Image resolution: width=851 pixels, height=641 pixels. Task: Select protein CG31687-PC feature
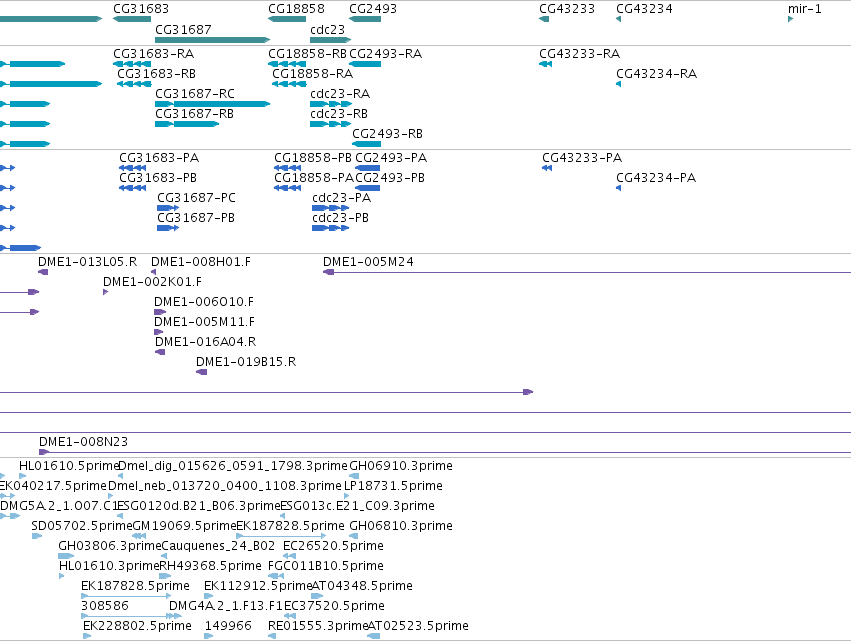click(168, 208)
